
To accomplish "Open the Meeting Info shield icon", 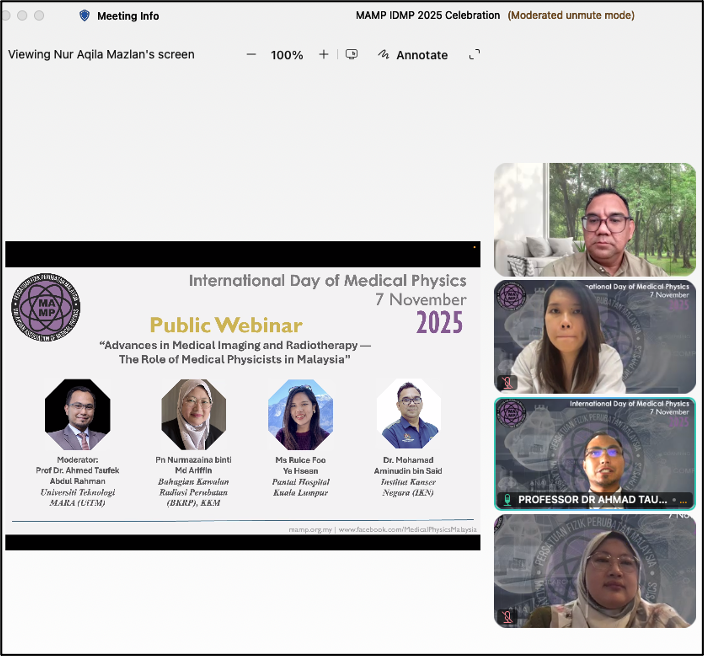I will [x=84, y=16].
